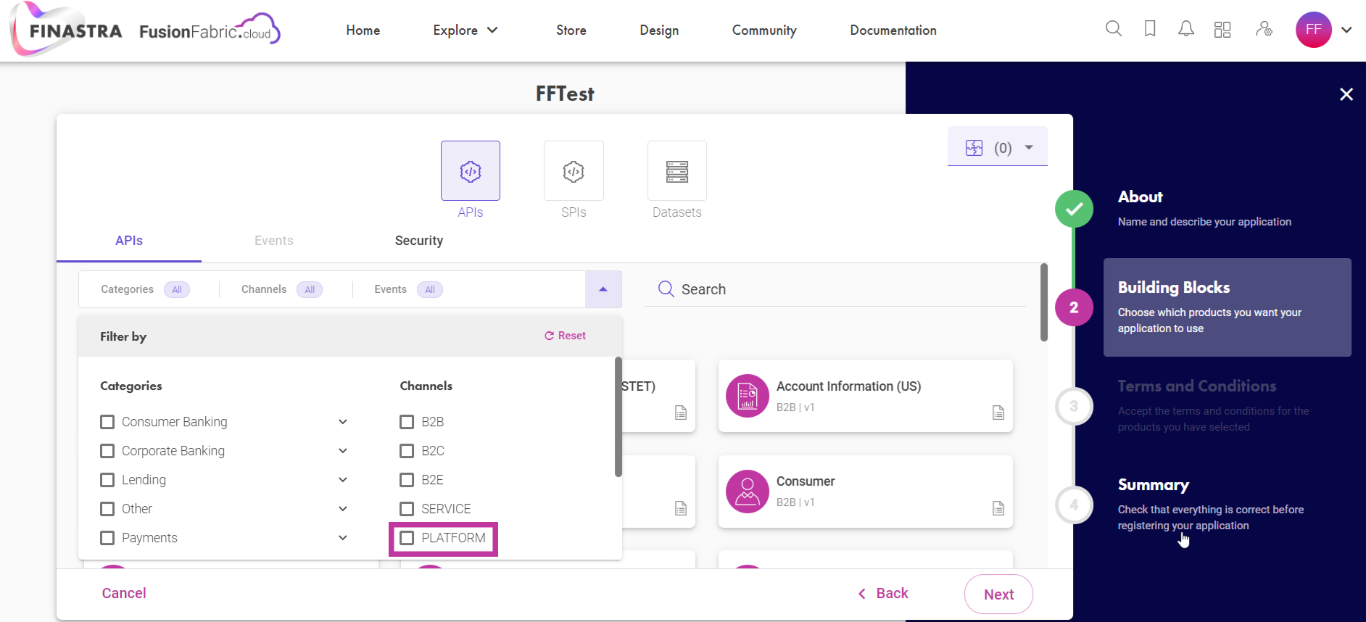Select the SPIs building block icon

coord(573,171)
